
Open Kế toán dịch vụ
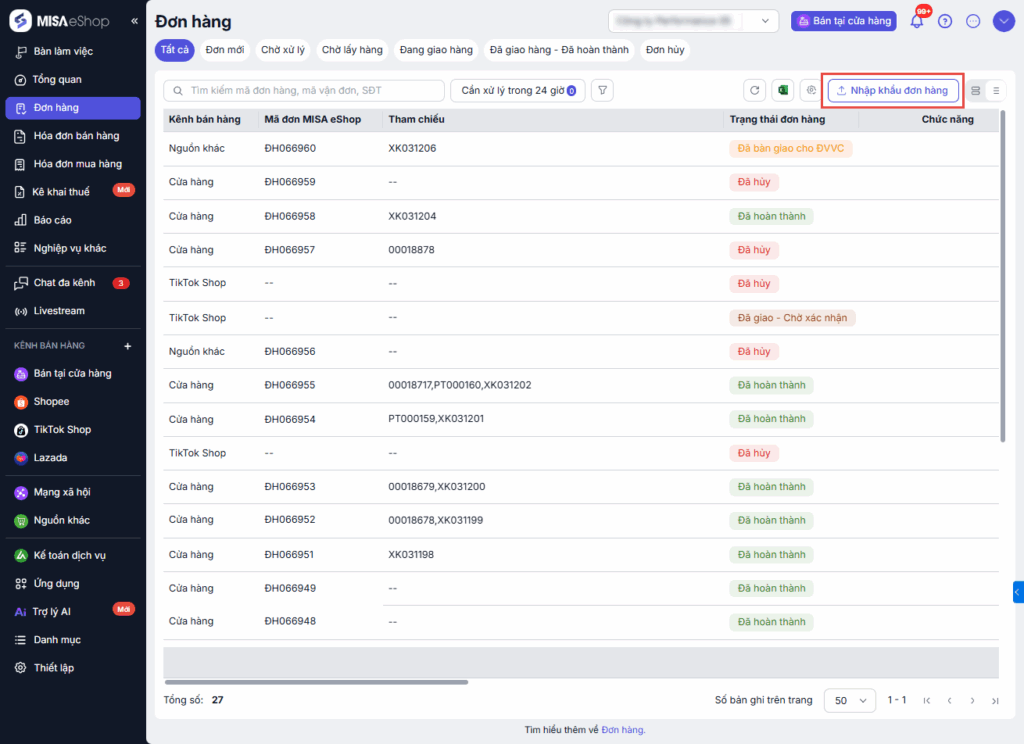(x=69, y=555)
